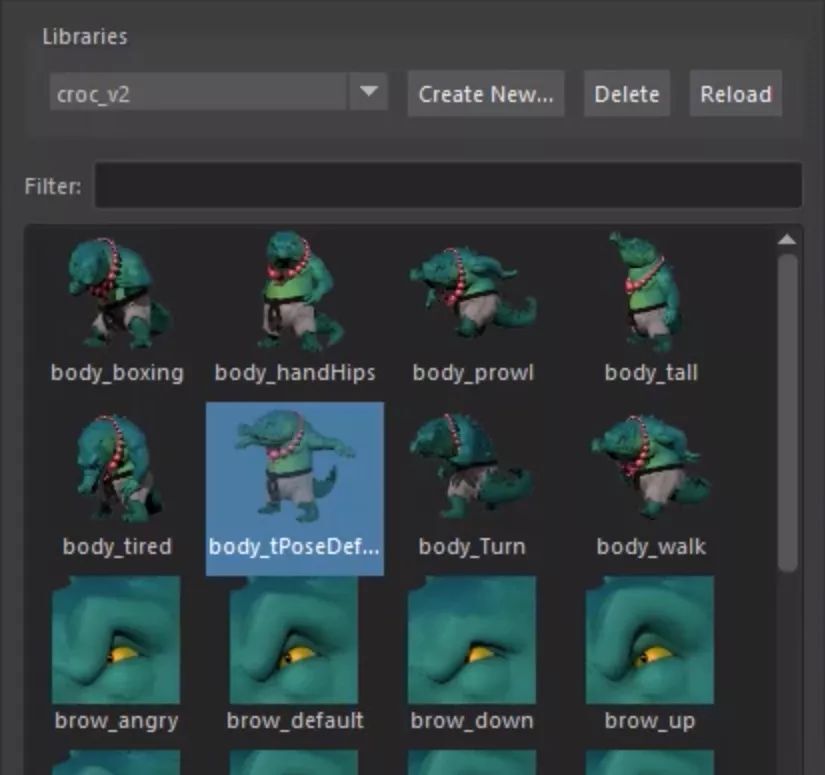Click the scrollbar up arrow
The height and width of the screenshot is (775, 825).
787,240
